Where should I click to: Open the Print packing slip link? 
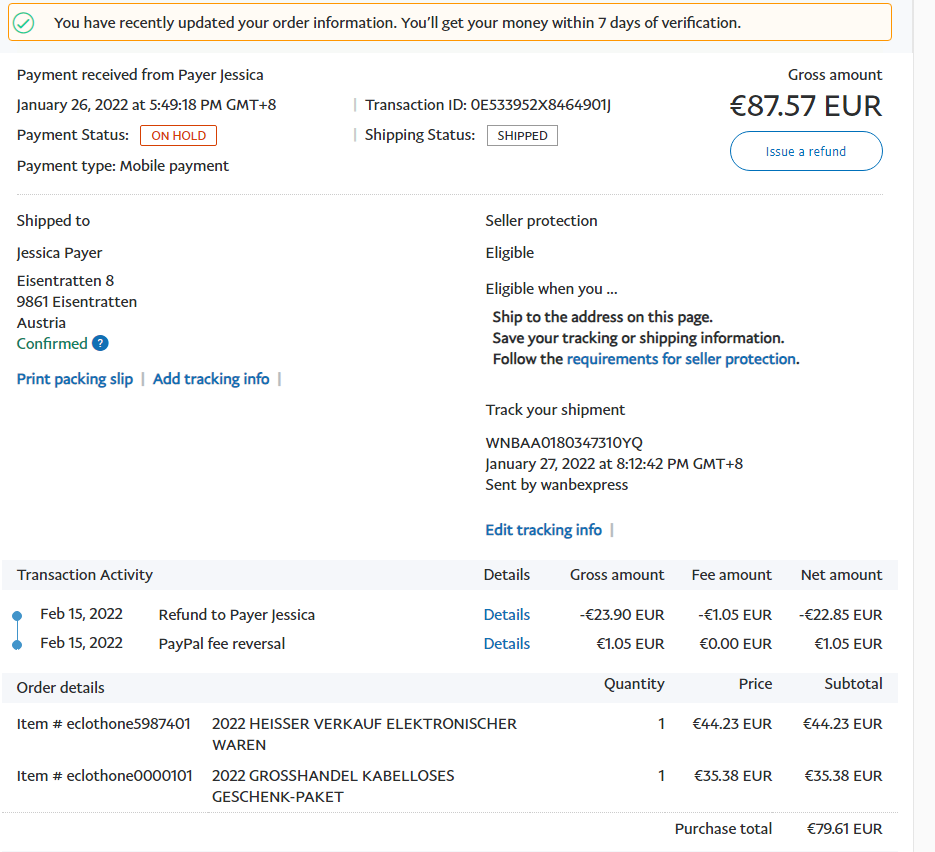pyautogui.click(x=75, y=379)
